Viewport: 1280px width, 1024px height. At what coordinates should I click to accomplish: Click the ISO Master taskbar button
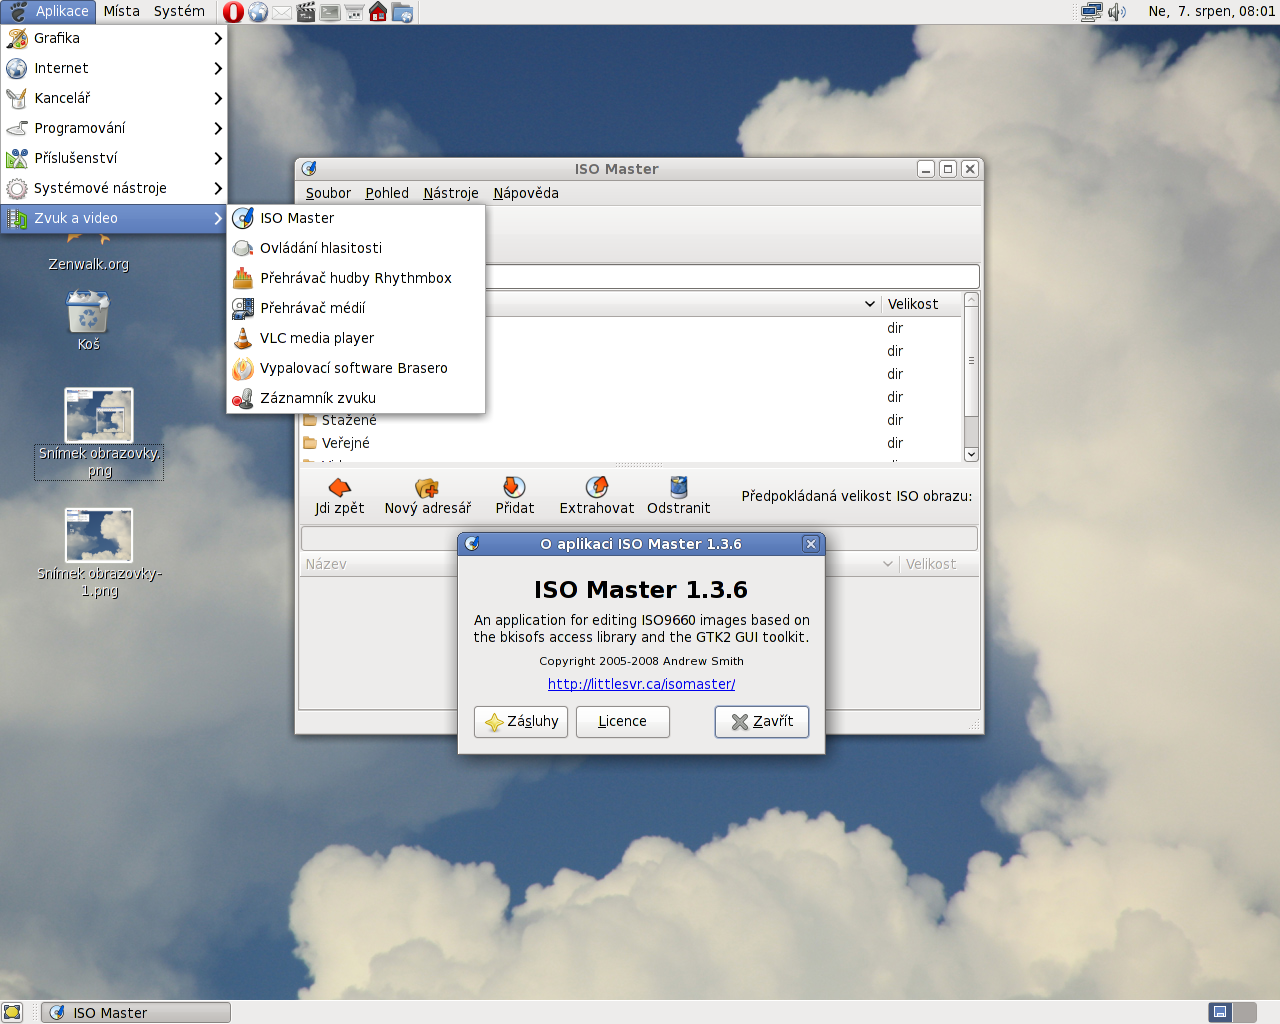136,1012
